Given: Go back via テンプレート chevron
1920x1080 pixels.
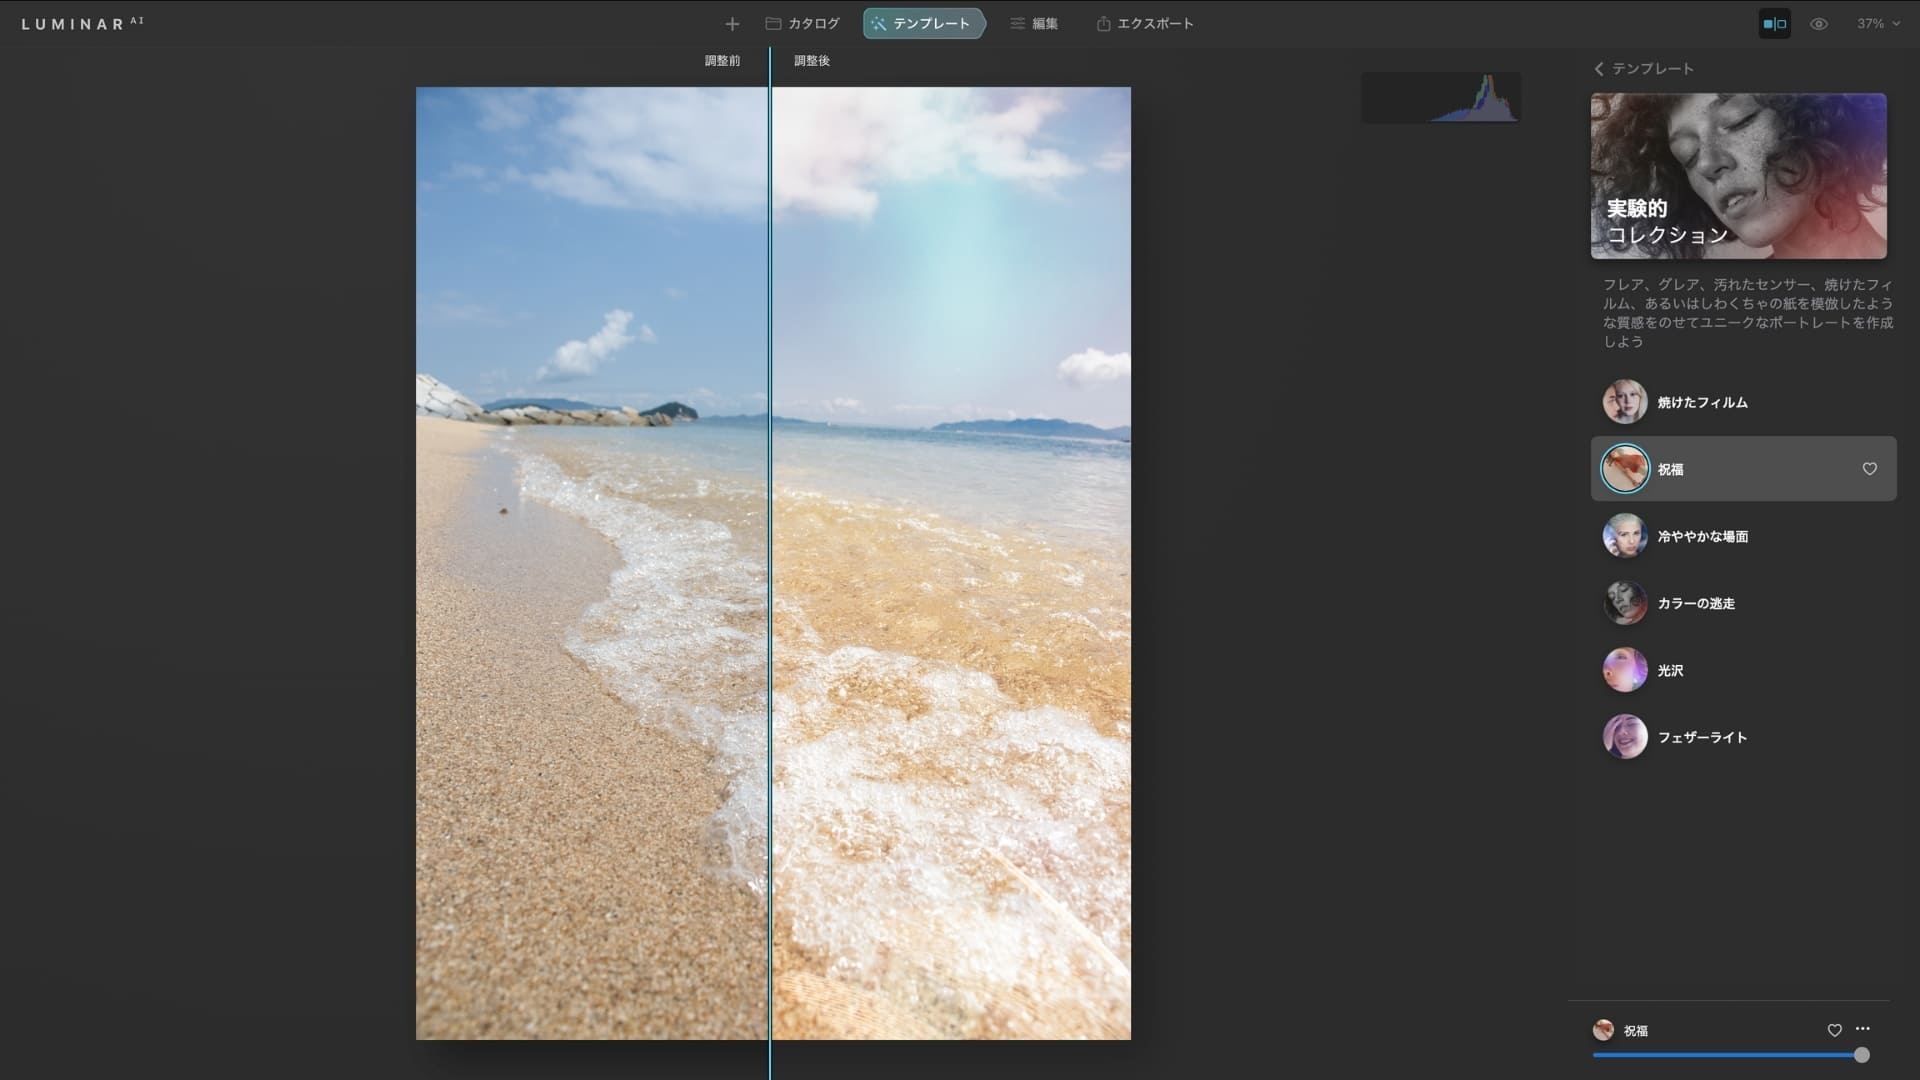Looking at the screenshot, I should [1599, 69].
